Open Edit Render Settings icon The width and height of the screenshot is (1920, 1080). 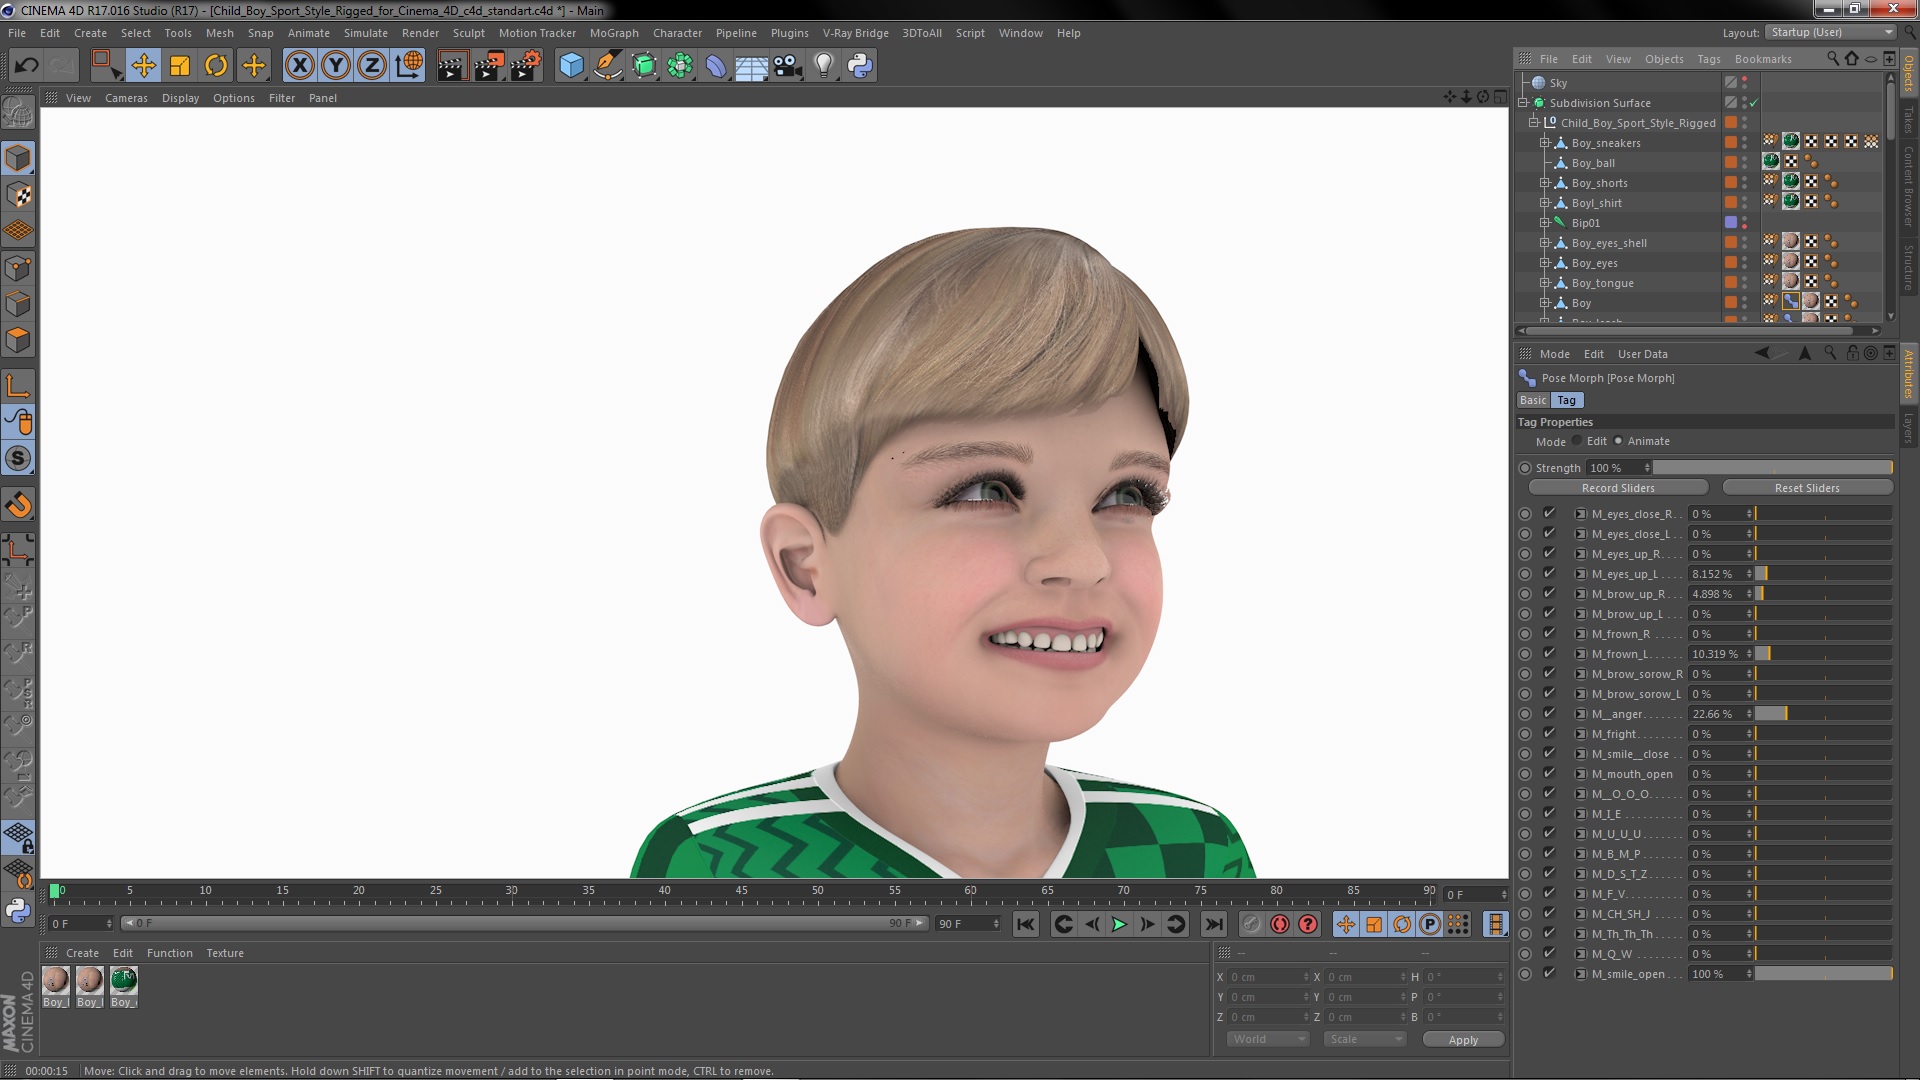[x=526, y=66]
